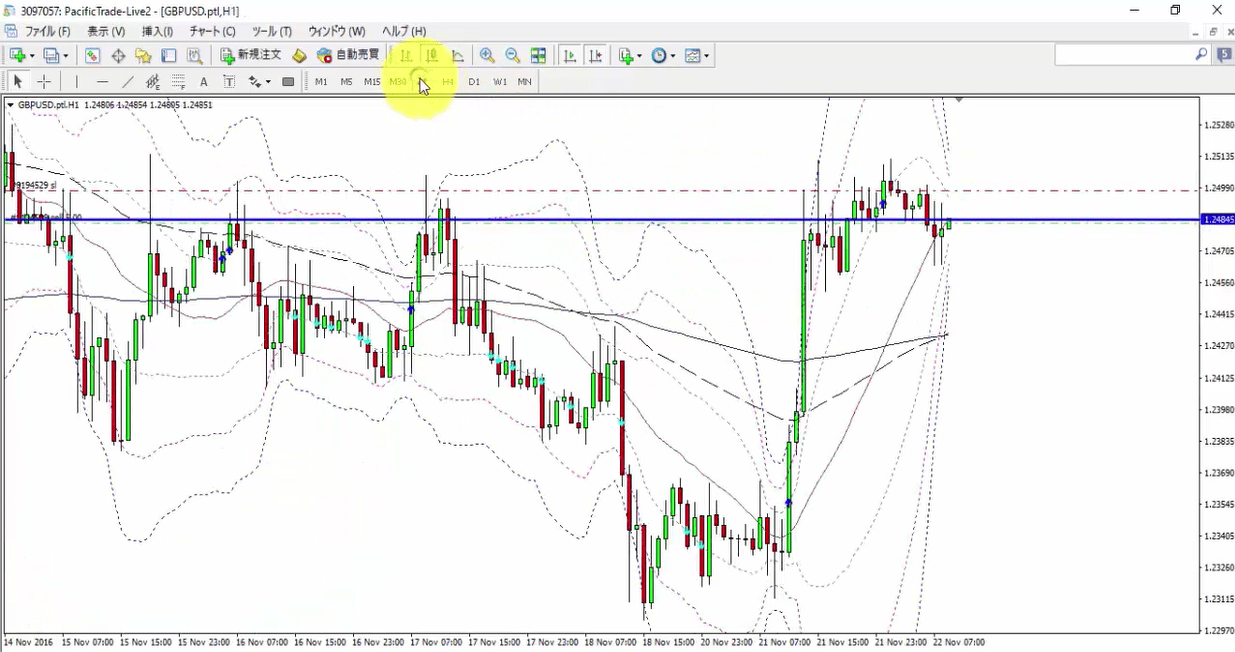Image resolution: width=1235 pixels, height=652 pixels.
Task: Open the ツール (T) menu
Action: point(272,31)
